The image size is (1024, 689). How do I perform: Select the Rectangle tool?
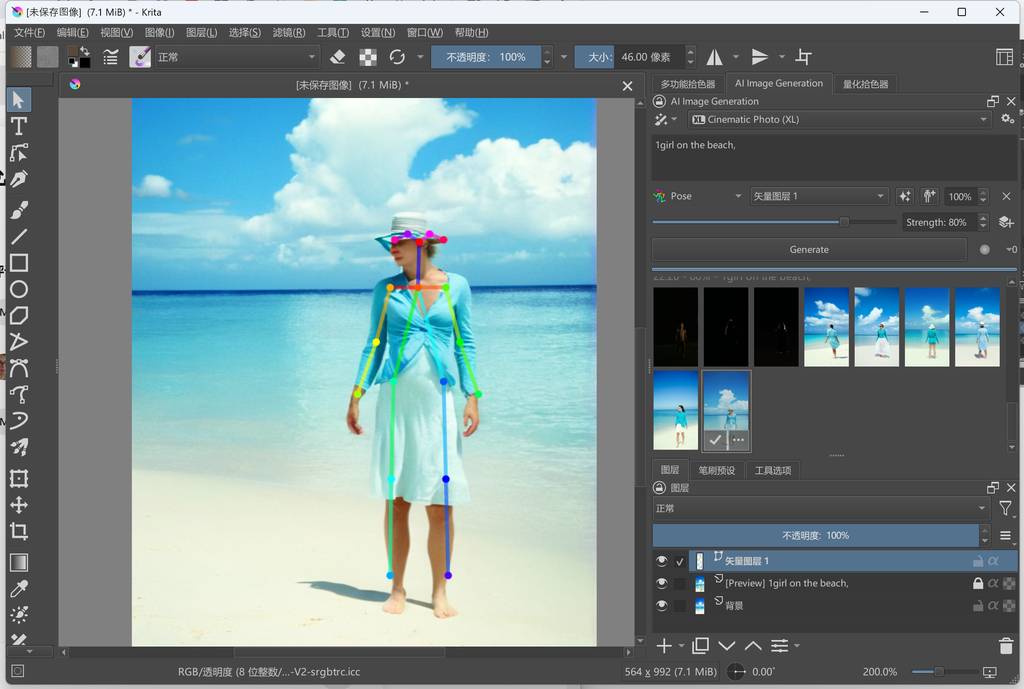click(x=18, y=263)
